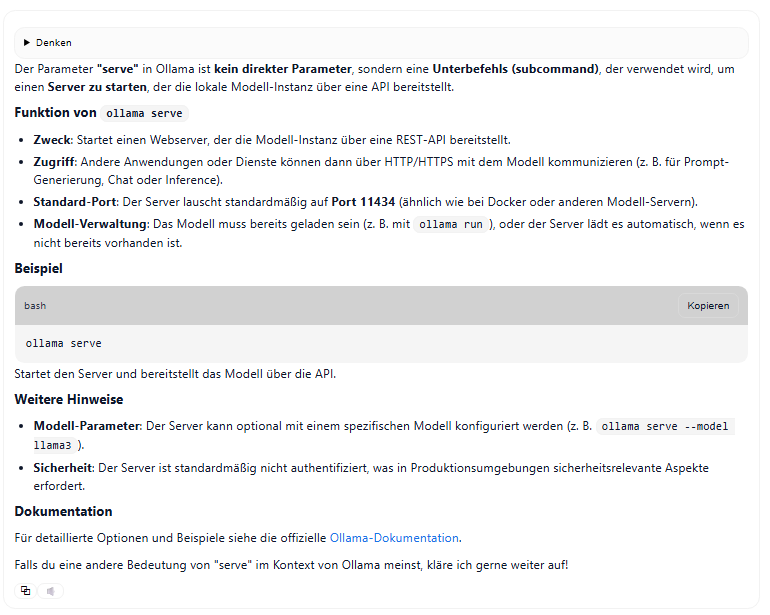The image size is (770, 615).
Task: Click the bold 'Port 11434' text
Action: pyautogui.click(x=363, y=201)
